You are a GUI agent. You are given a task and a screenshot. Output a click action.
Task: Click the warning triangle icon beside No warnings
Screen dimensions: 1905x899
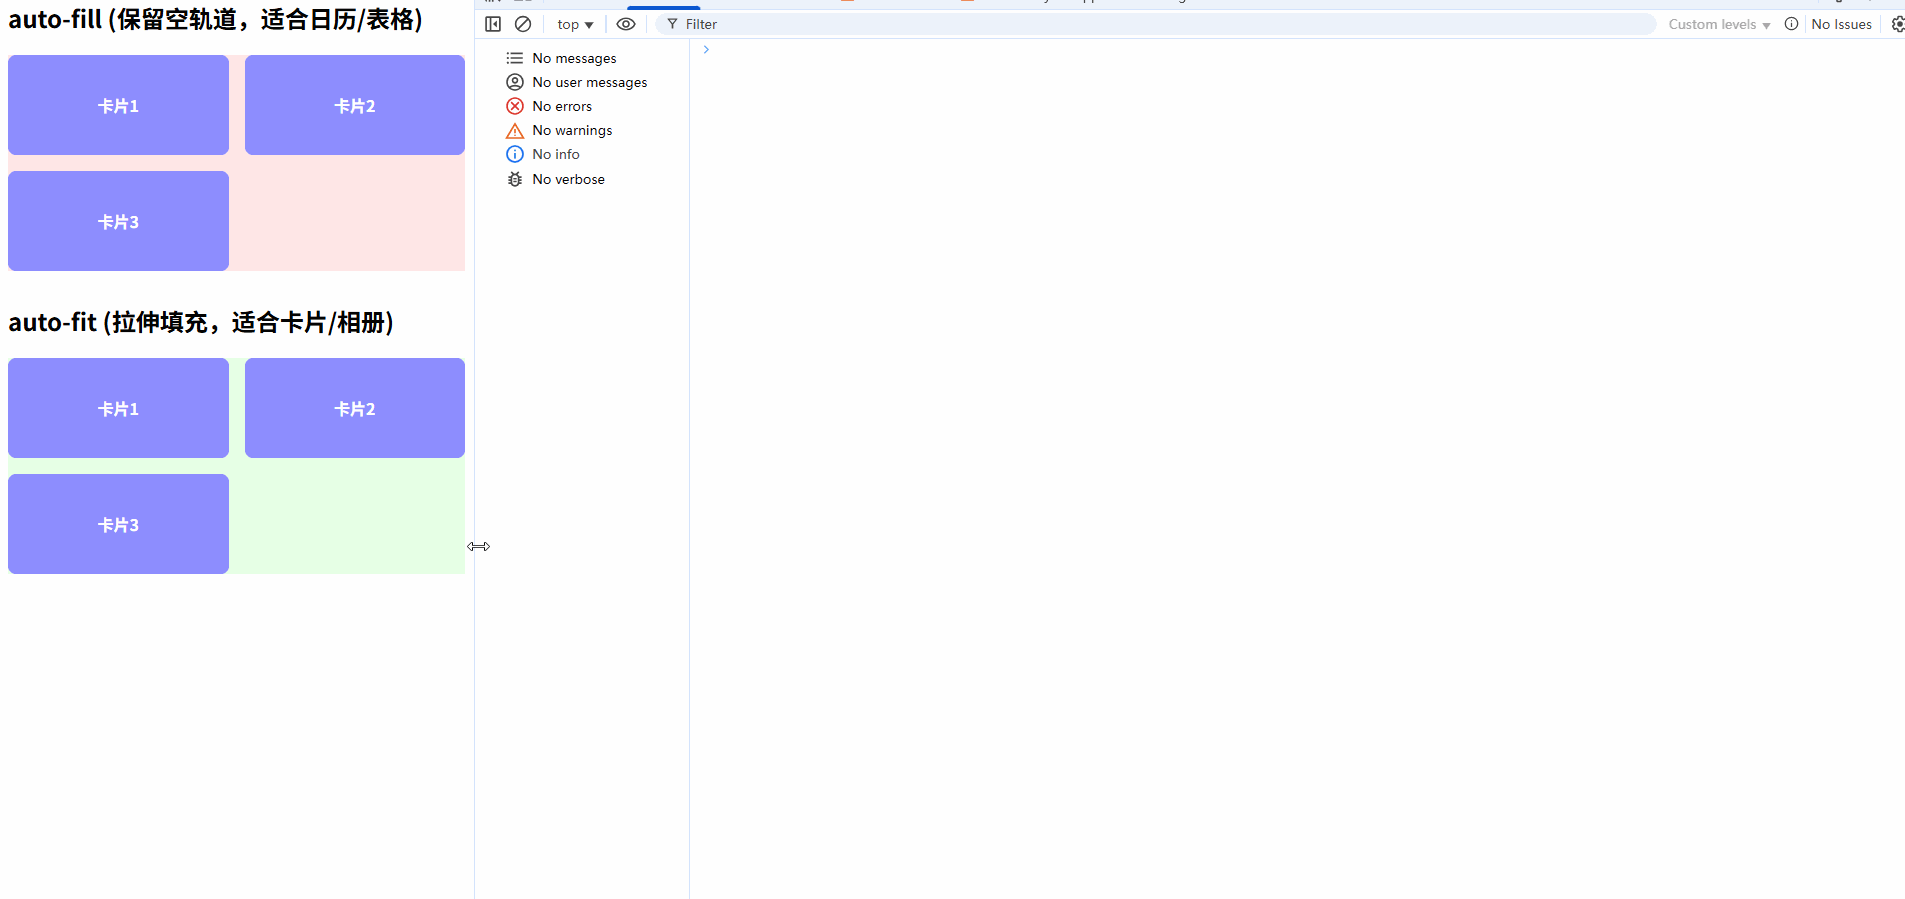click(x=515, y=131)
